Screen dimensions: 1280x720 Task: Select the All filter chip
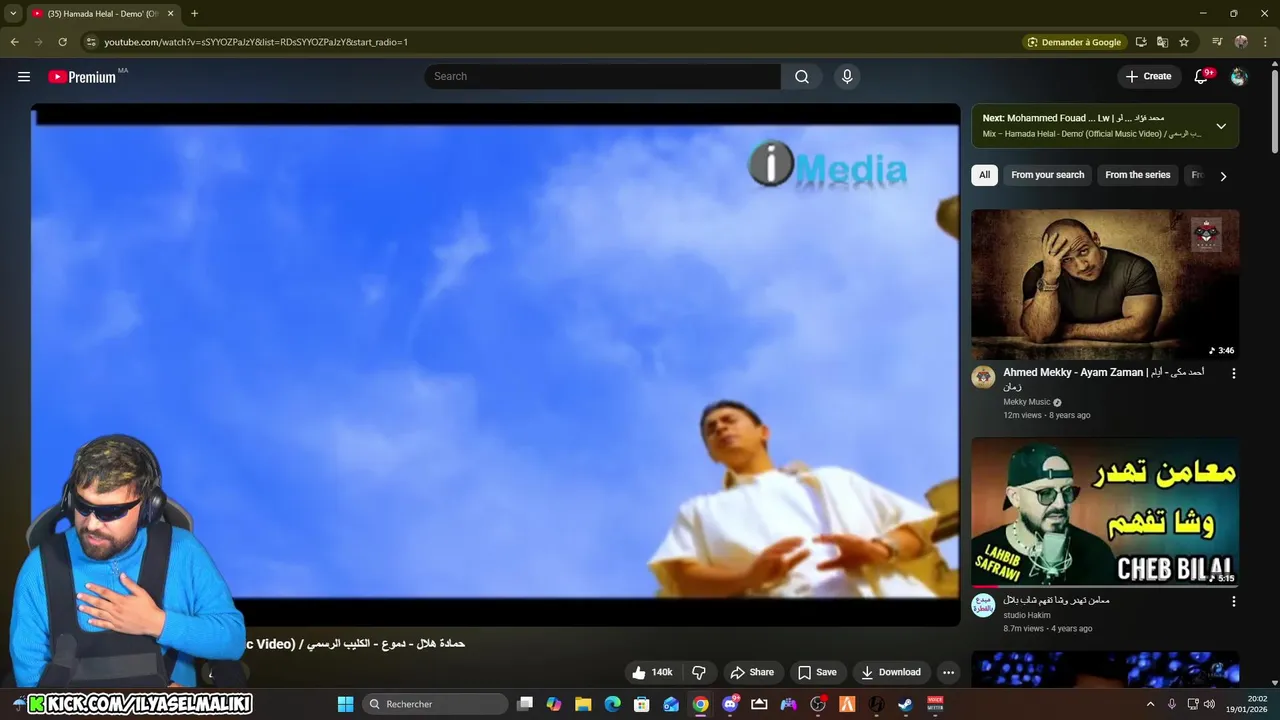click(x=984, y=175)
